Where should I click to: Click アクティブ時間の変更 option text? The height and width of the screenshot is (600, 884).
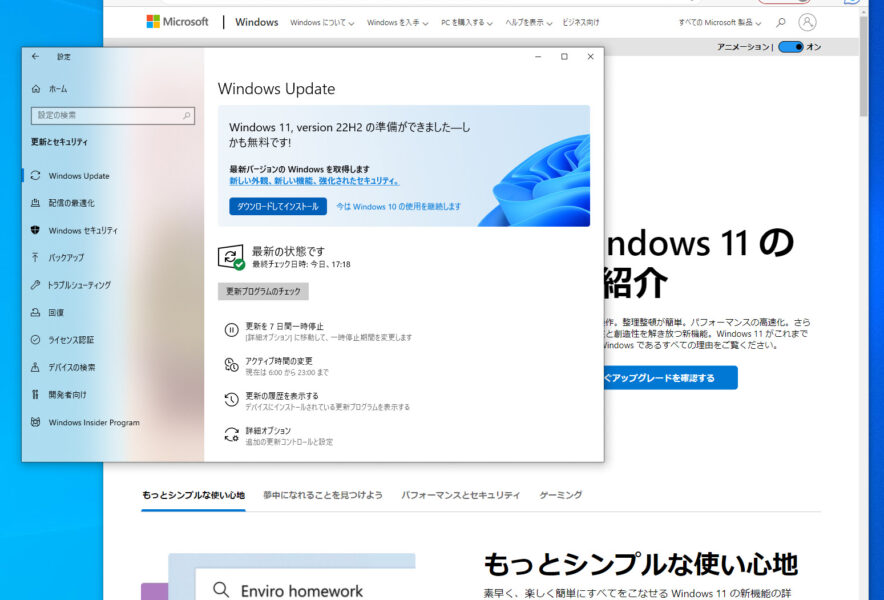pos(279,361)
